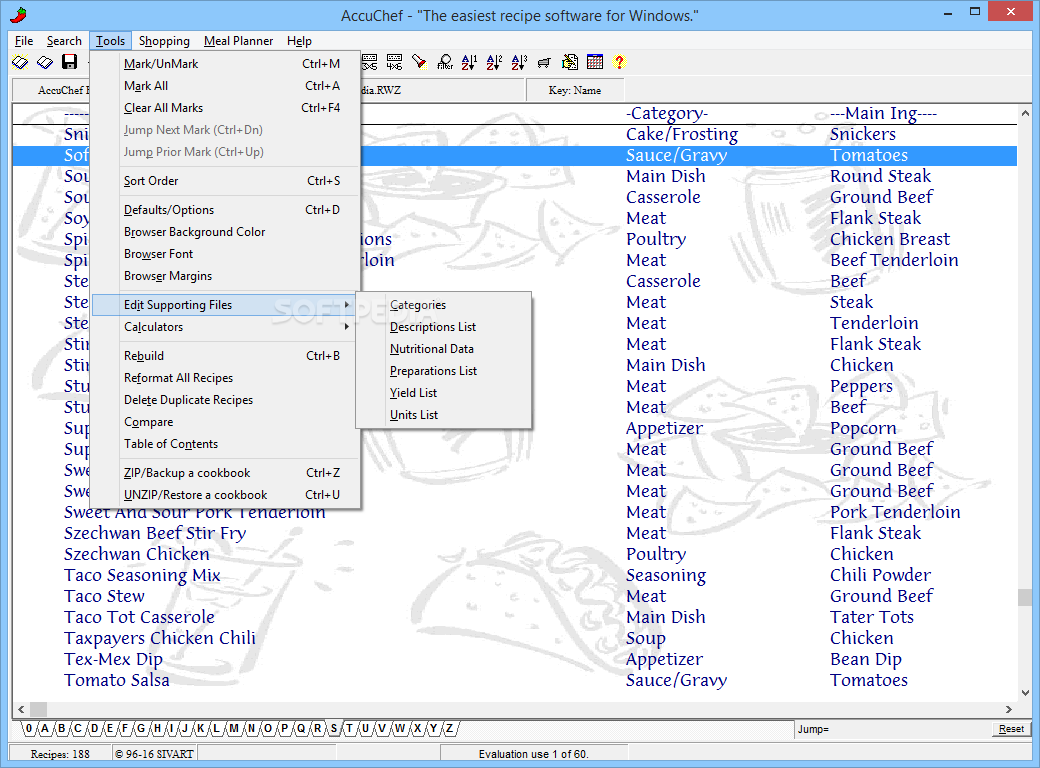
Task: Click the vertical scrollbar down arrow
Action: pos(1025,693)
